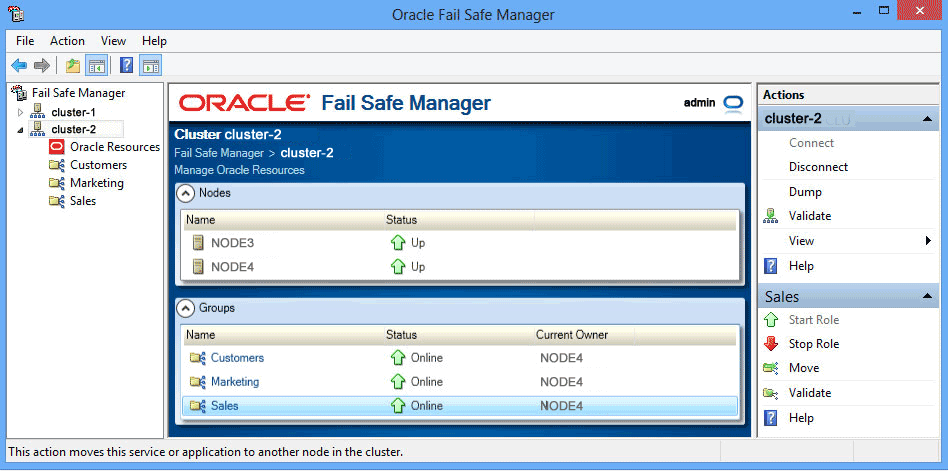Click the Customers folder icon in tree

57,164
